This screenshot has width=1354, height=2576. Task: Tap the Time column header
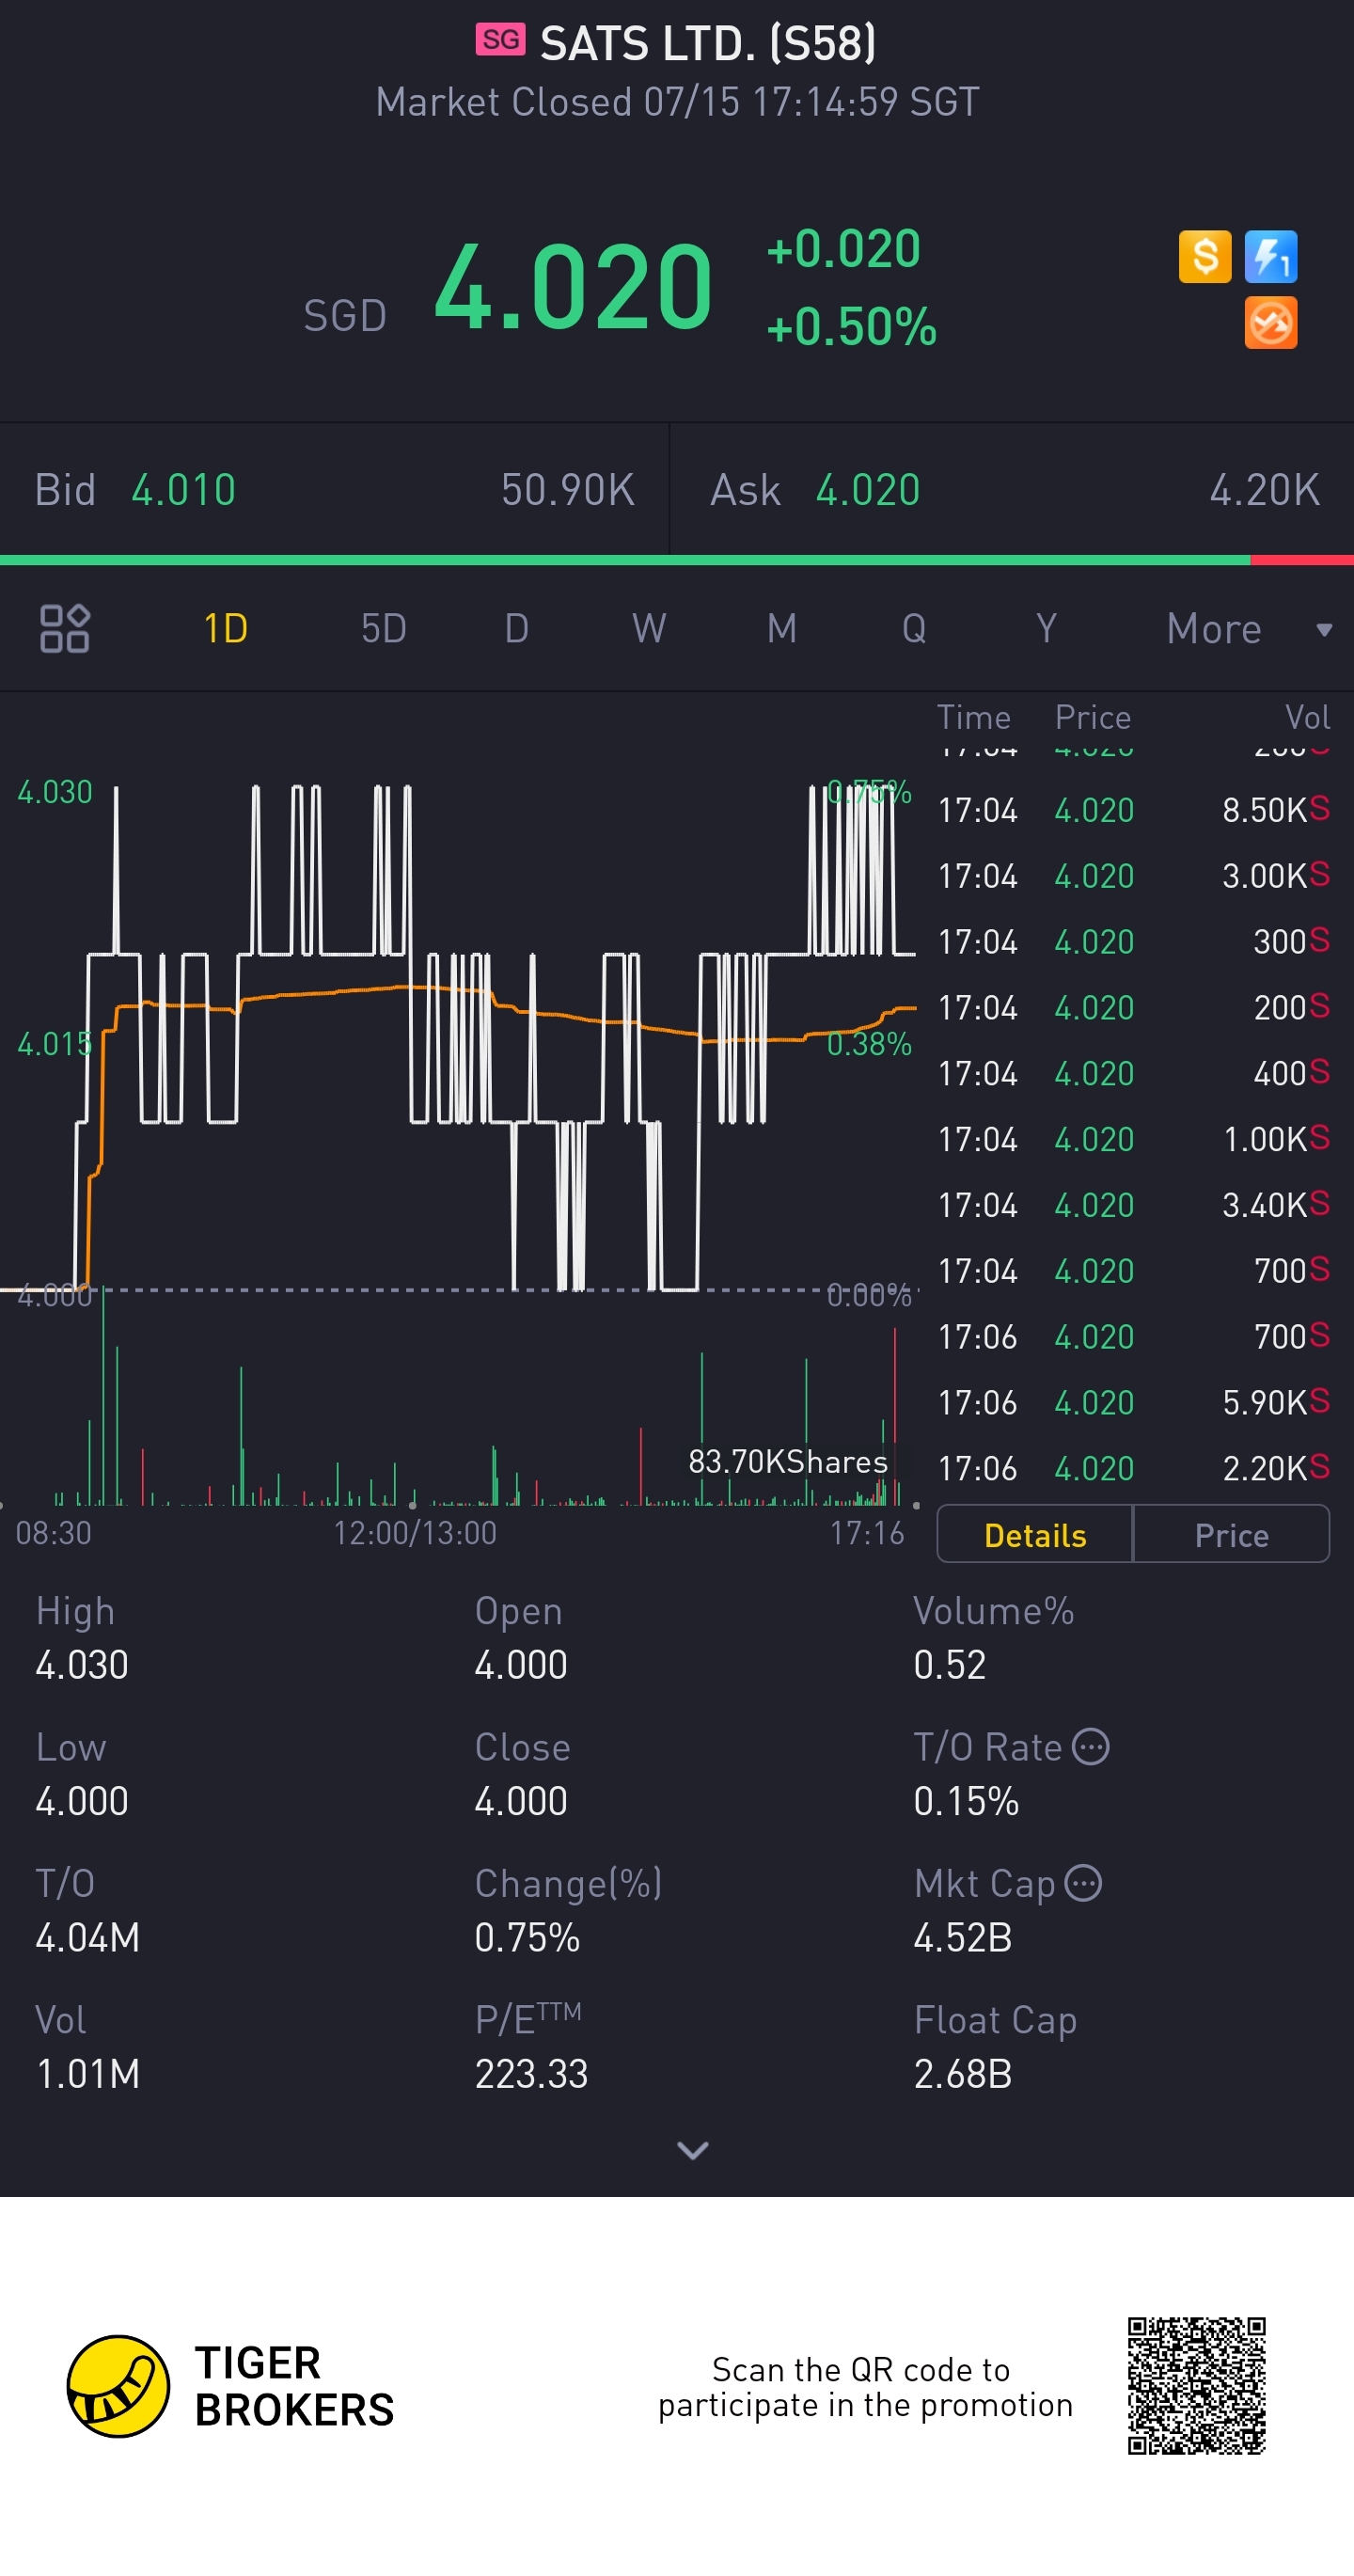tap(973, 717)
